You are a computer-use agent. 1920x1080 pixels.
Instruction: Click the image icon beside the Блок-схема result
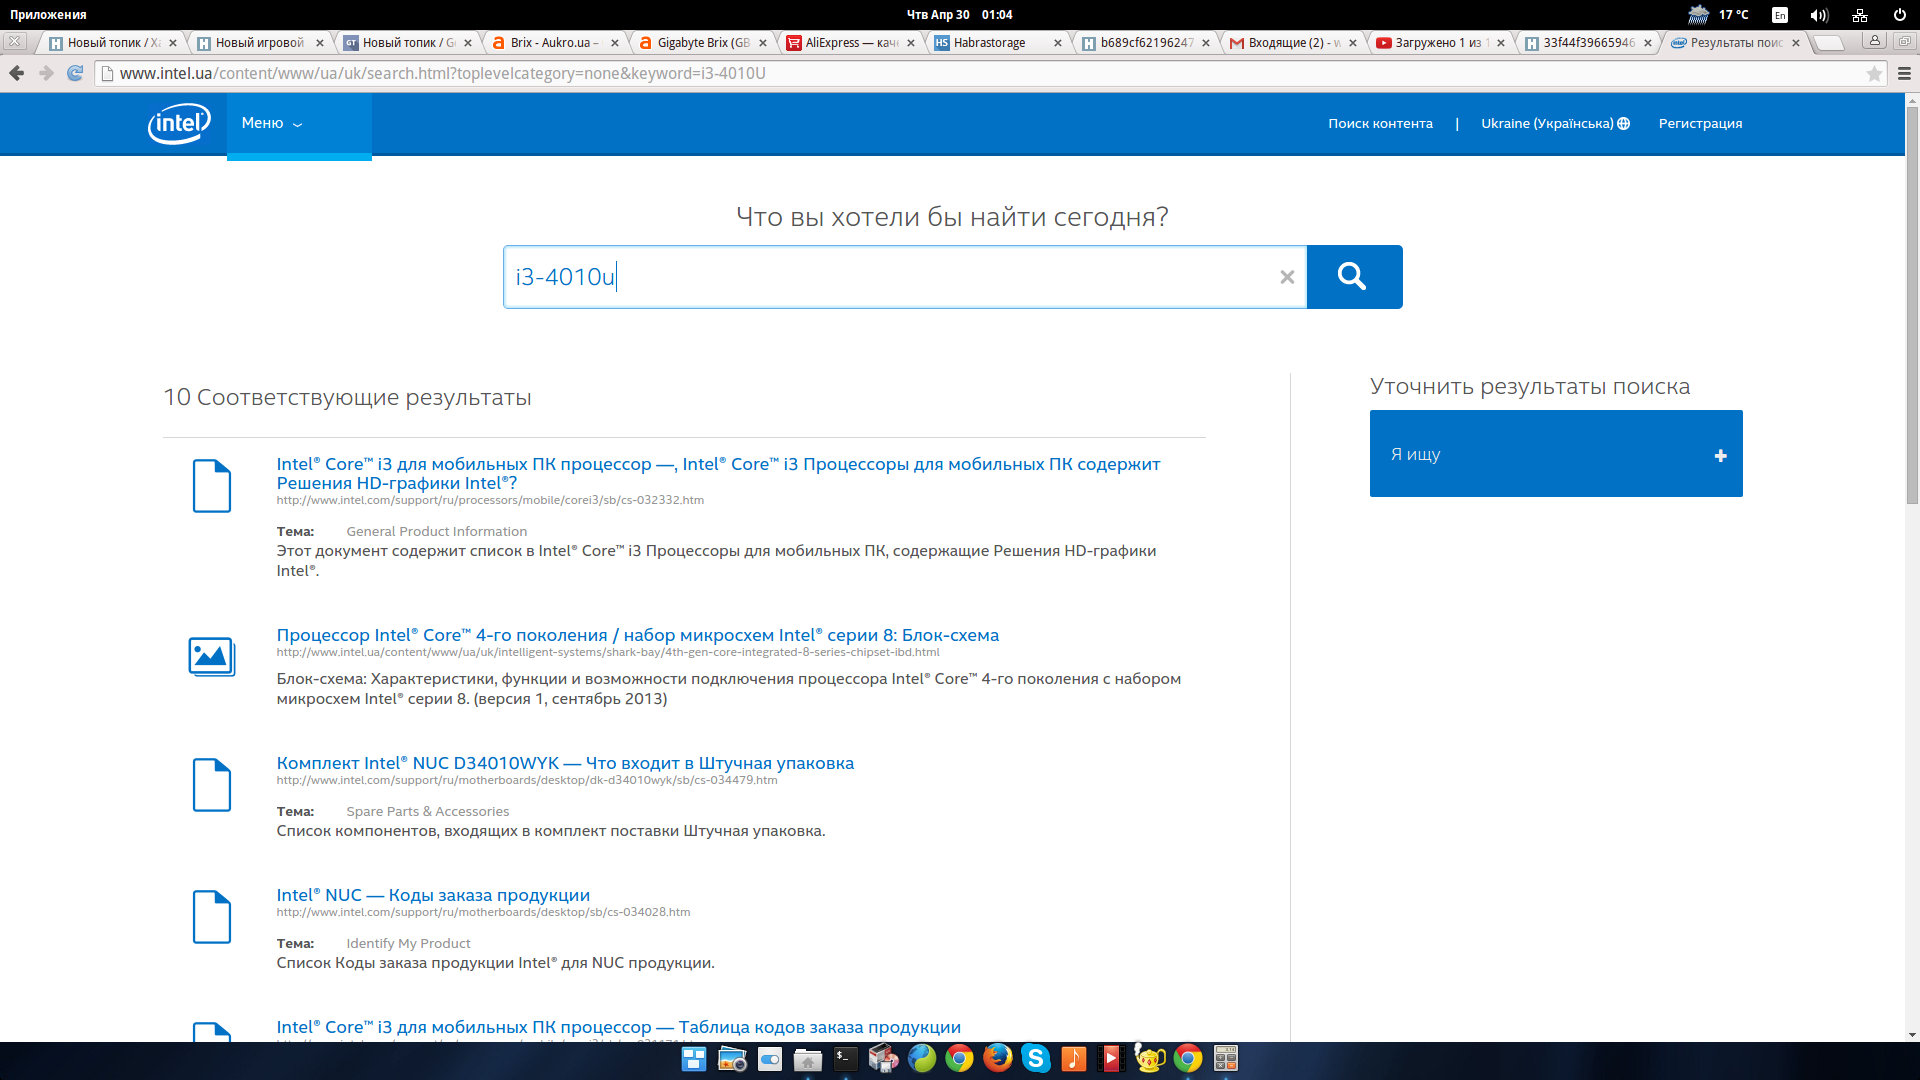click(x=212, y=657)
